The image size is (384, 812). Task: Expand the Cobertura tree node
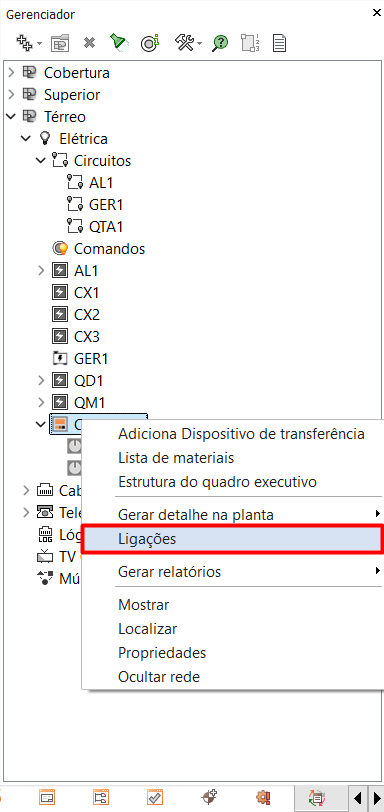tap(12, 72)
